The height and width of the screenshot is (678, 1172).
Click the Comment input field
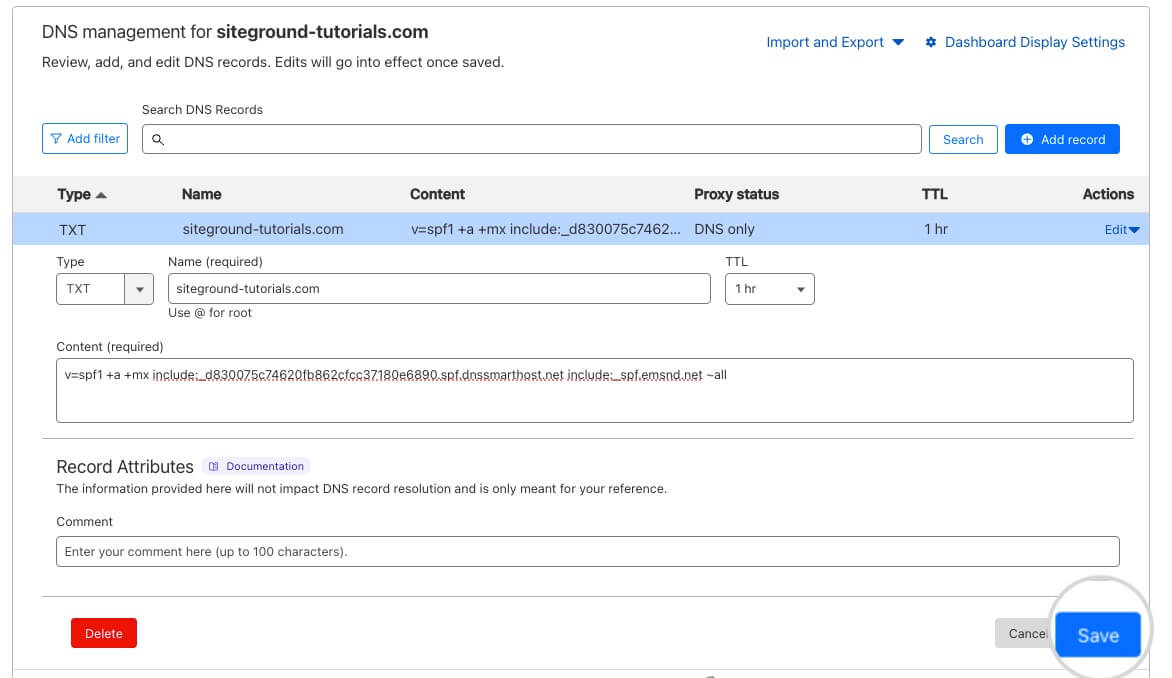click(x=587, y=552)
